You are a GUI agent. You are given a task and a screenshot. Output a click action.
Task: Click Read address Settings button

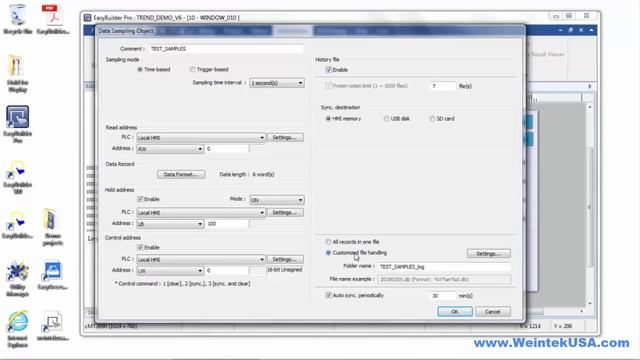click(x=285, y=138)
